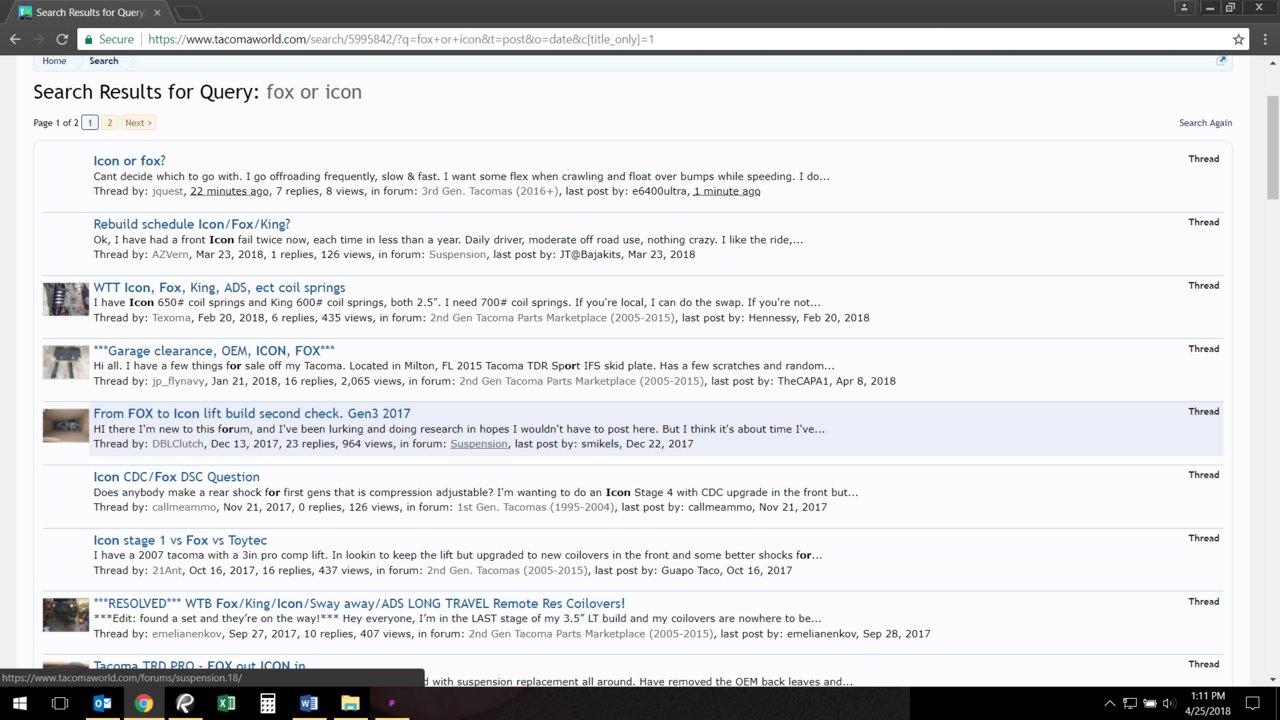Open the Garage clearance OEM ICON FOX thread
1280x720 pixels.
pos(214,350)
